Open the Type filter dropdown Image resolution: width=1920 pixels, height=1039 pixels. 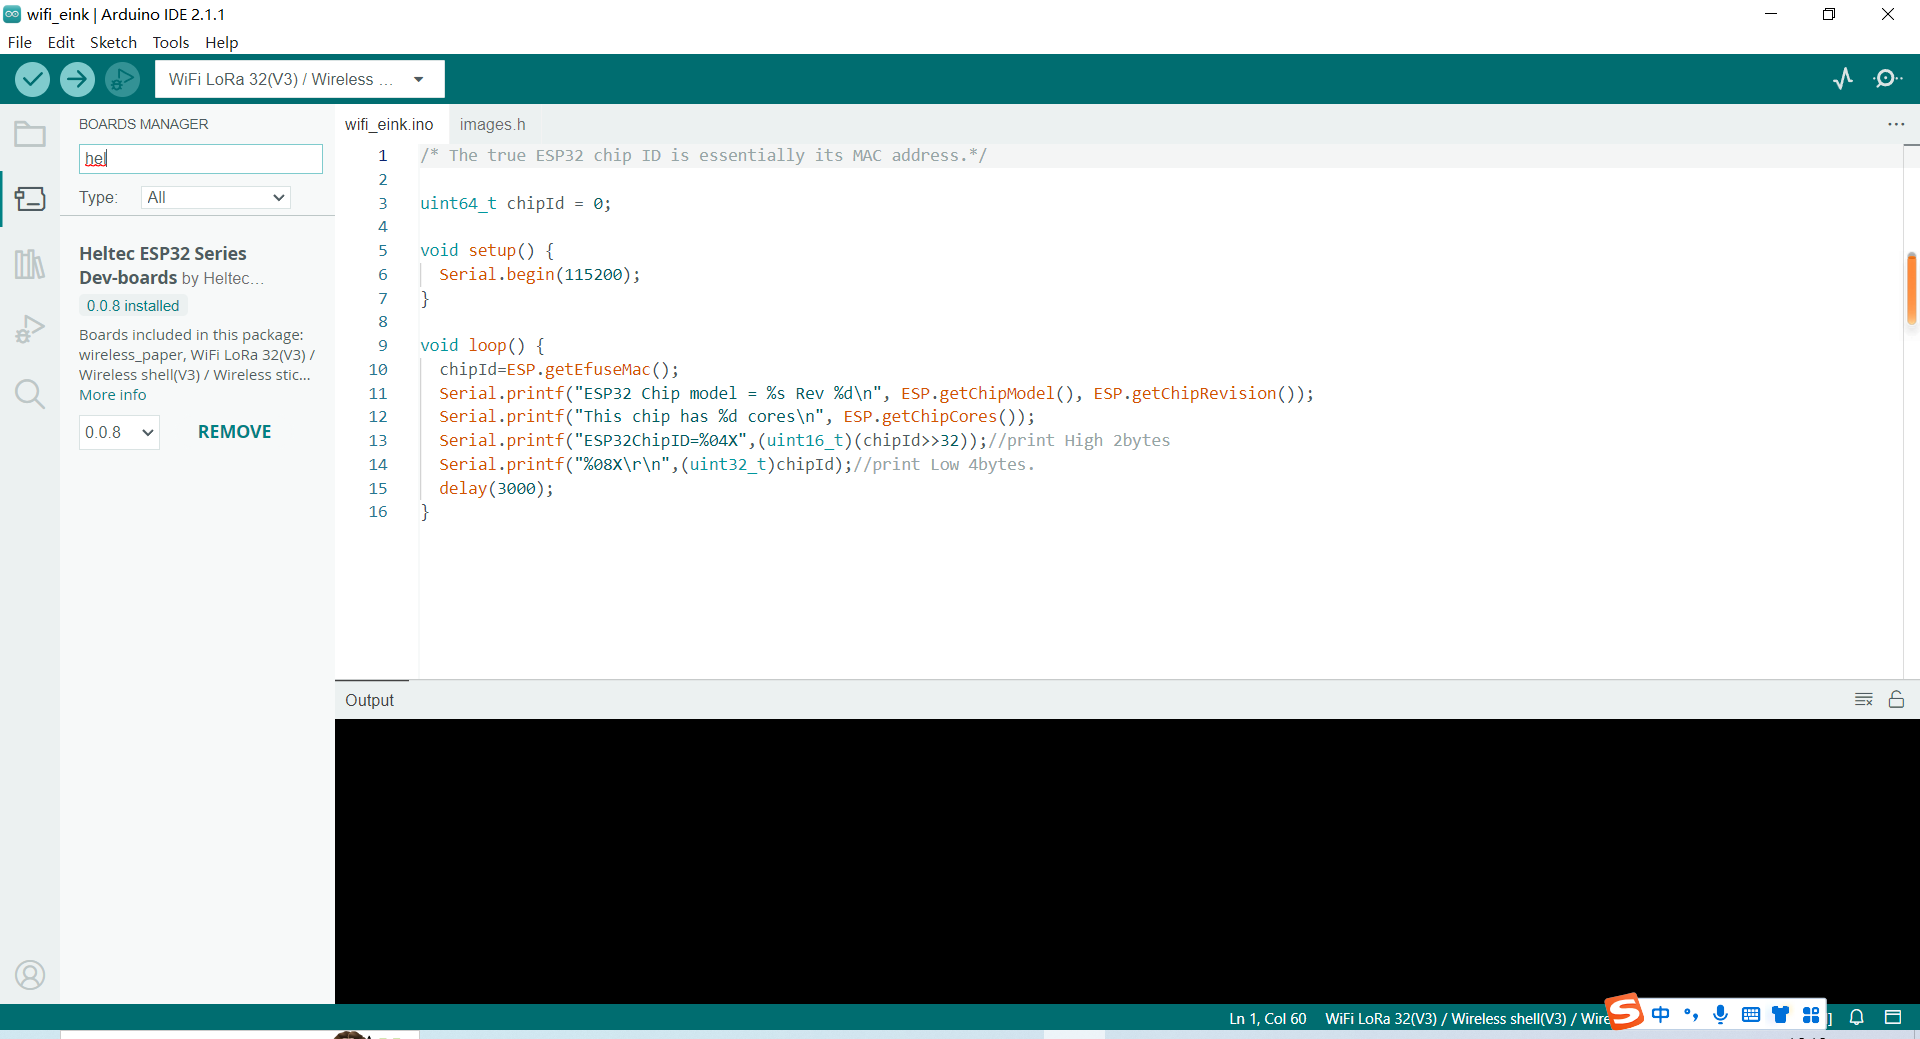pos(216,198)
